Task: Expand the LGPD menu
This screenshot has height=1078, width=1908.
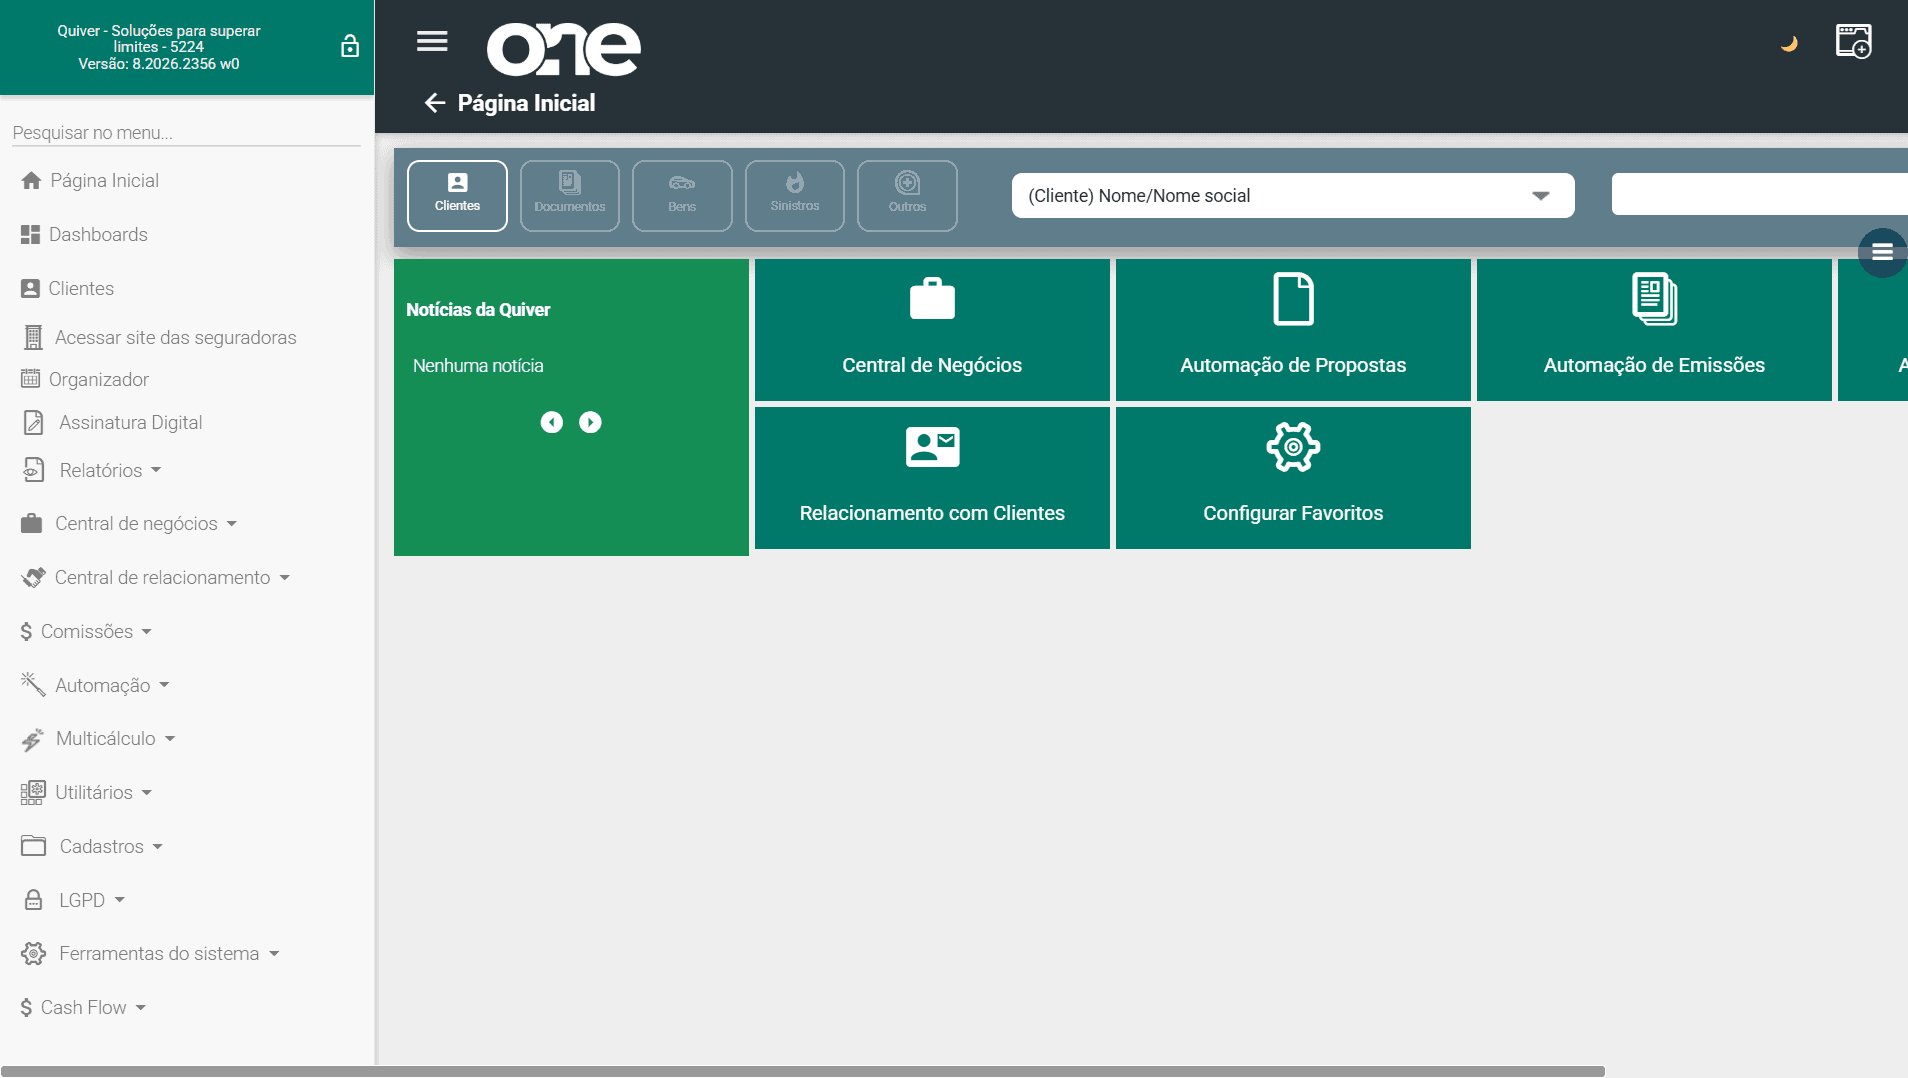Action: click(81, 900)
